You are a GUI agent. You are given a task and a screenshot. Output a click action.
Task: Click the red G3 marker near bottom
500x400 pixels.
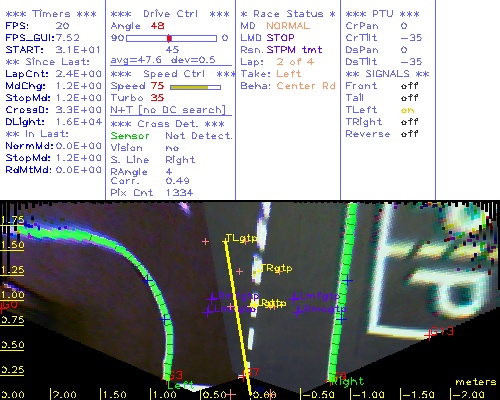(174, 376)
